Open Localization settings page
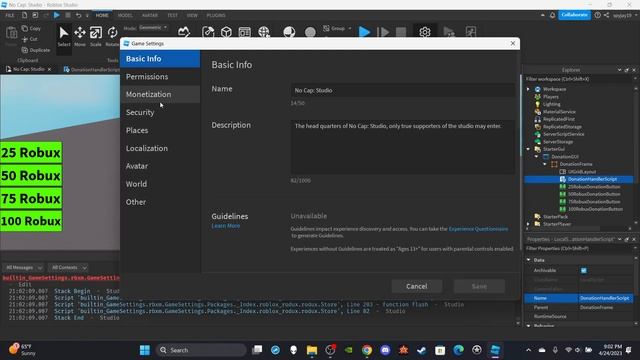Screen dimensions: 640x360 pos(160,148)
